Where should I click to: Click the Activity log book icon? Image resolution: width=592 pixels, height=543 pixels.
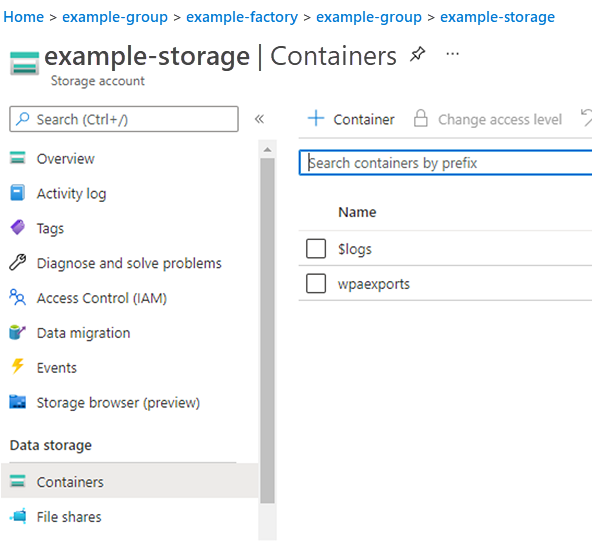tap(17, 193)
